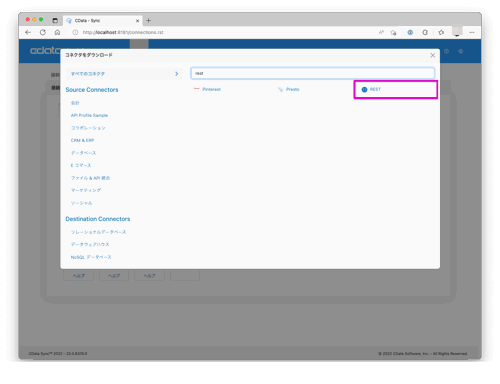Viewport: 500px width, 384px height.
Task: Open the source データベース category
Action: [83, 153]
